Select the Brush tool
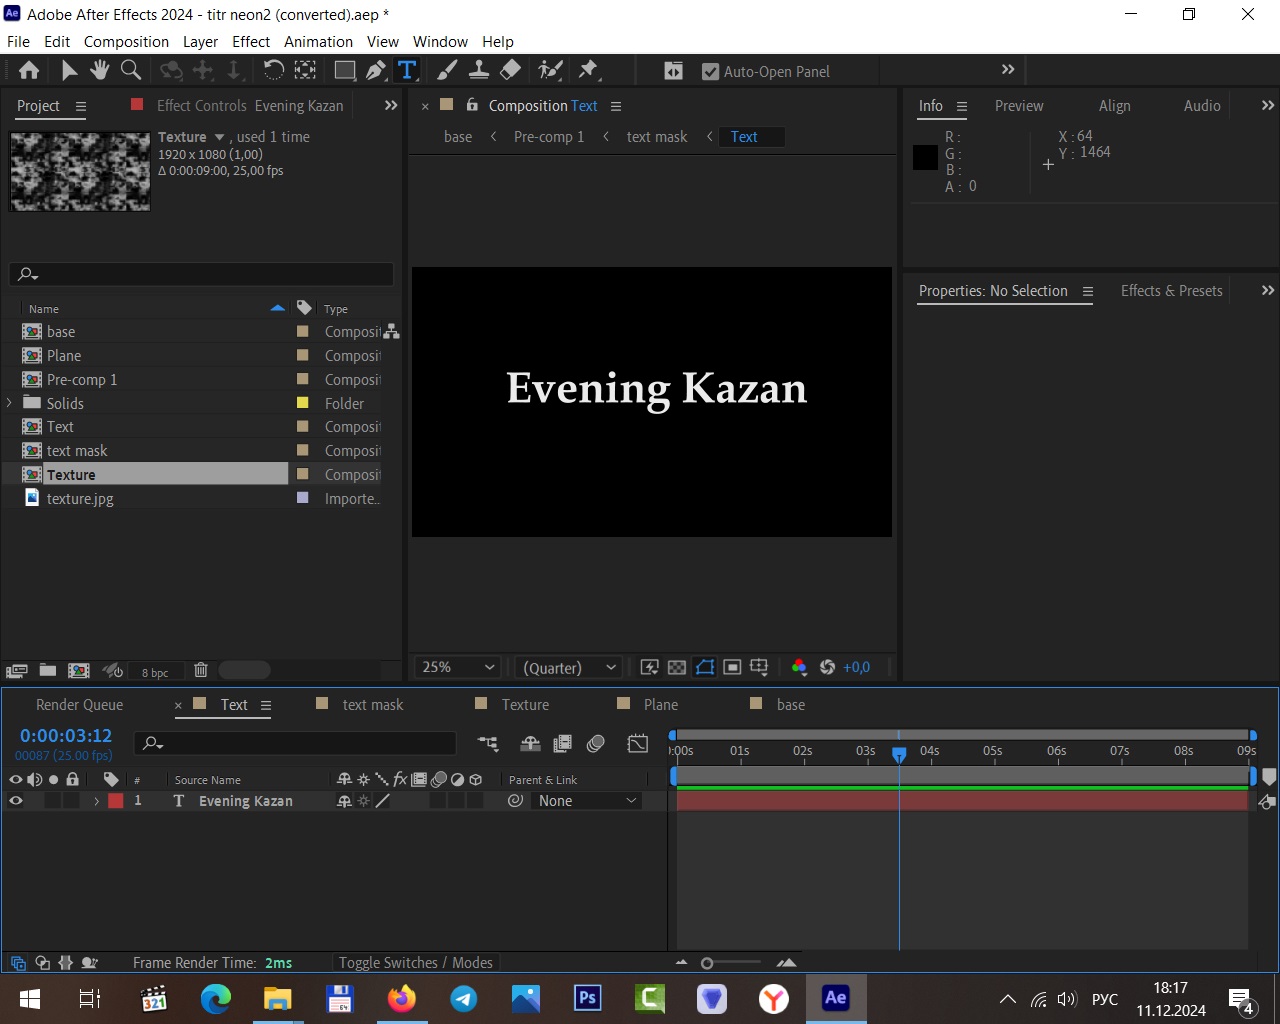 tap(447, 70)
